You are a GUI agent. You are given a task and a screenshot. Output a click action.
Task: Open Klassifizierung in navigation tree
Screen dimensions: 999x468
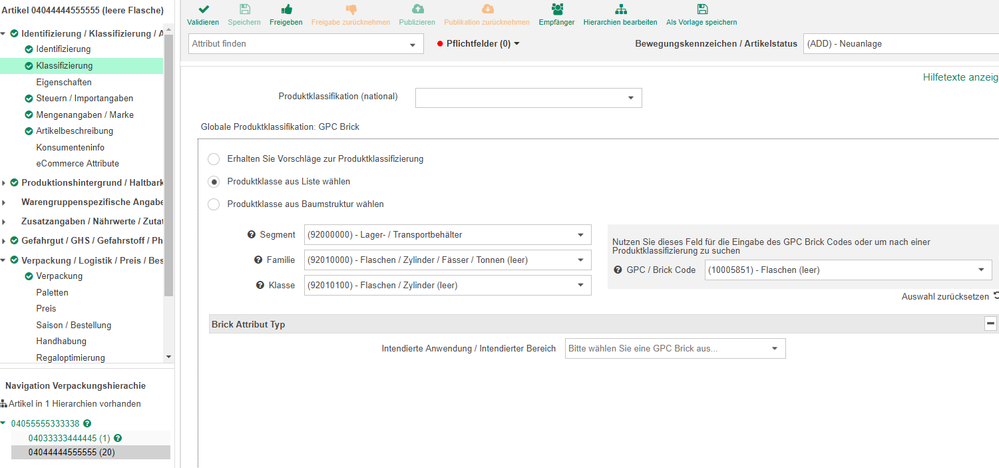(x=64, y=66)
